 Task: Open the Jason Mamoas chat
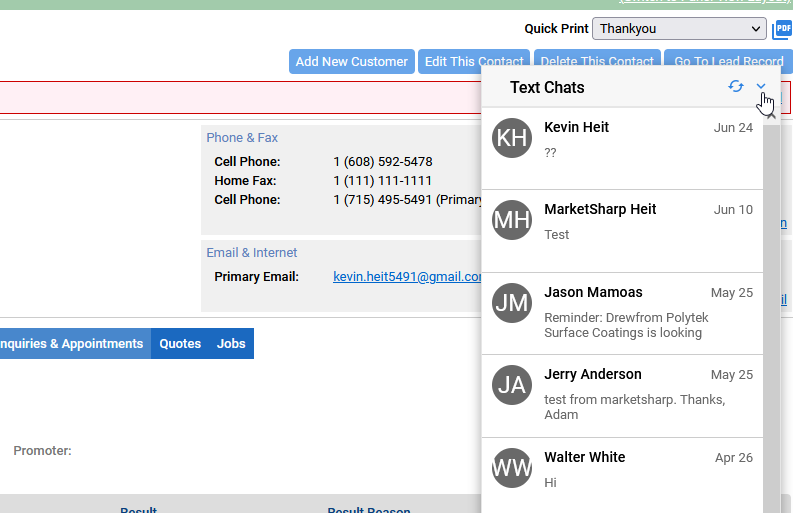(623, 314)
